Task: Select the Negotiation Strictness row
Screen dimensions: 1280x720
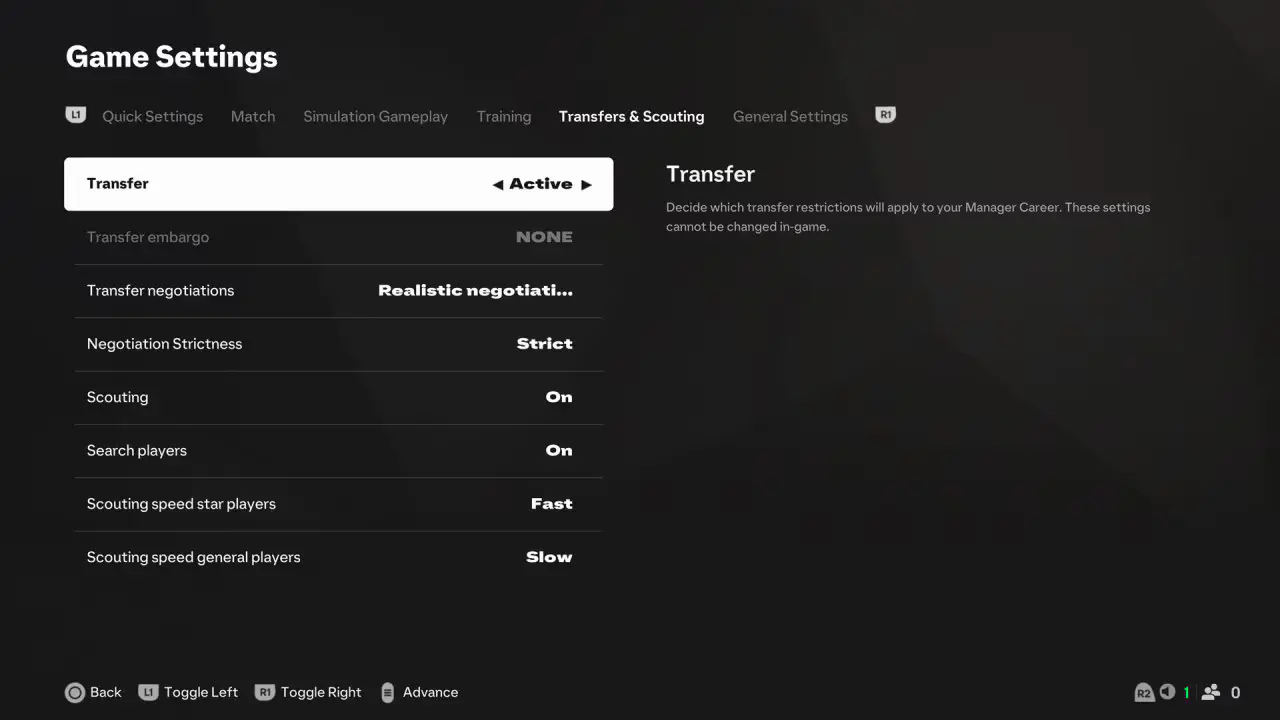Action: click(x=339, y=344)
